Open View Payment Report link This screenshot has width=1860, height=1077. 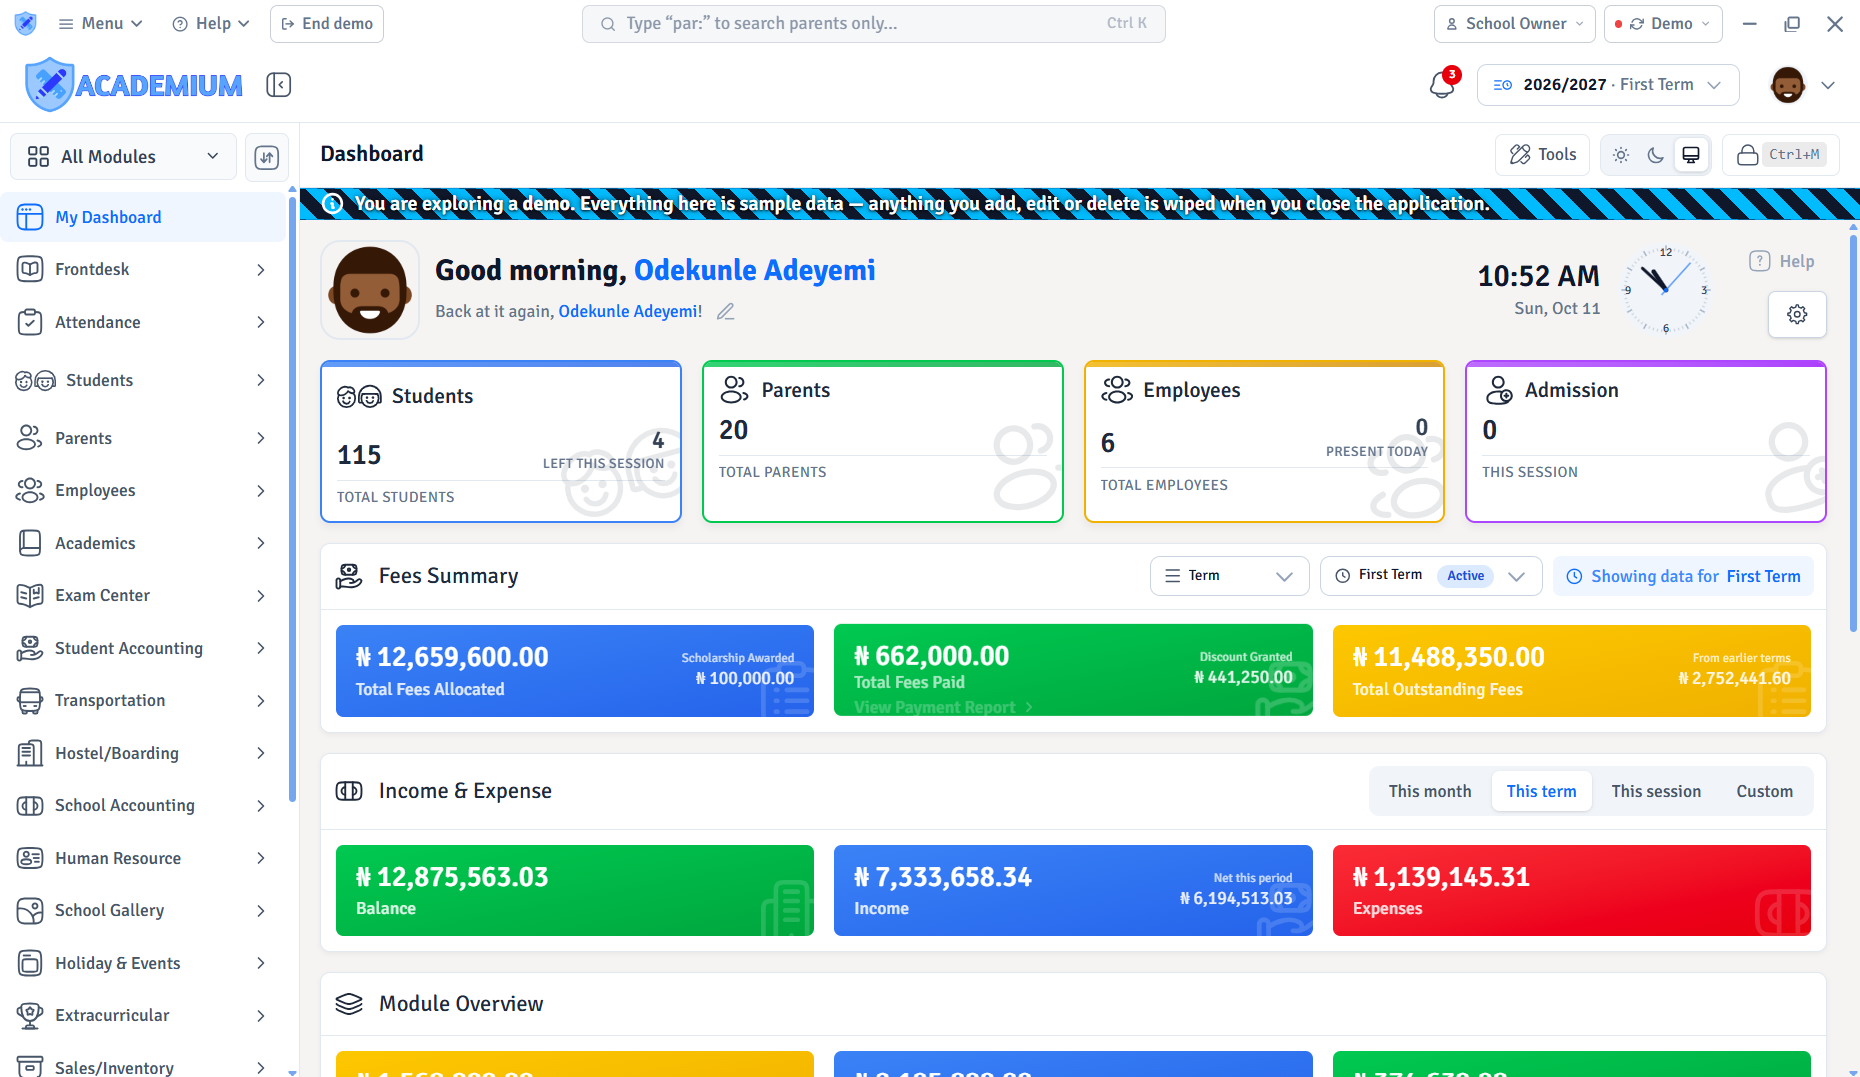pyautogui.click(x=943, y=707)
